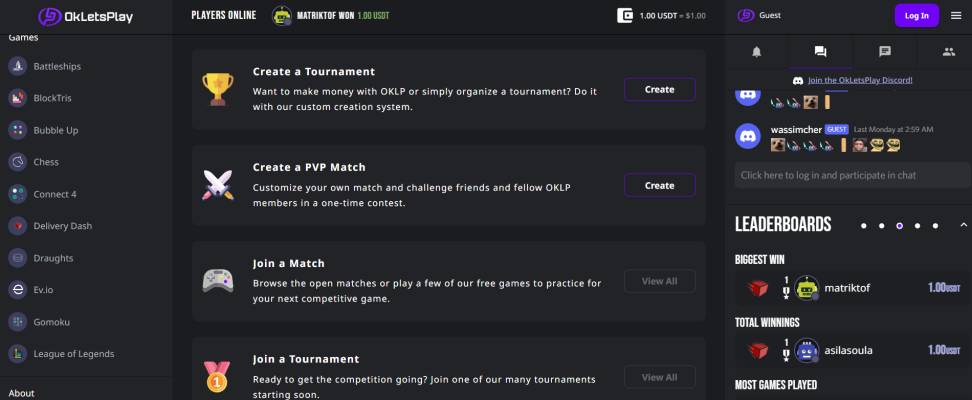
Task: Click the chat login input field
Action: tap(852, 175)
